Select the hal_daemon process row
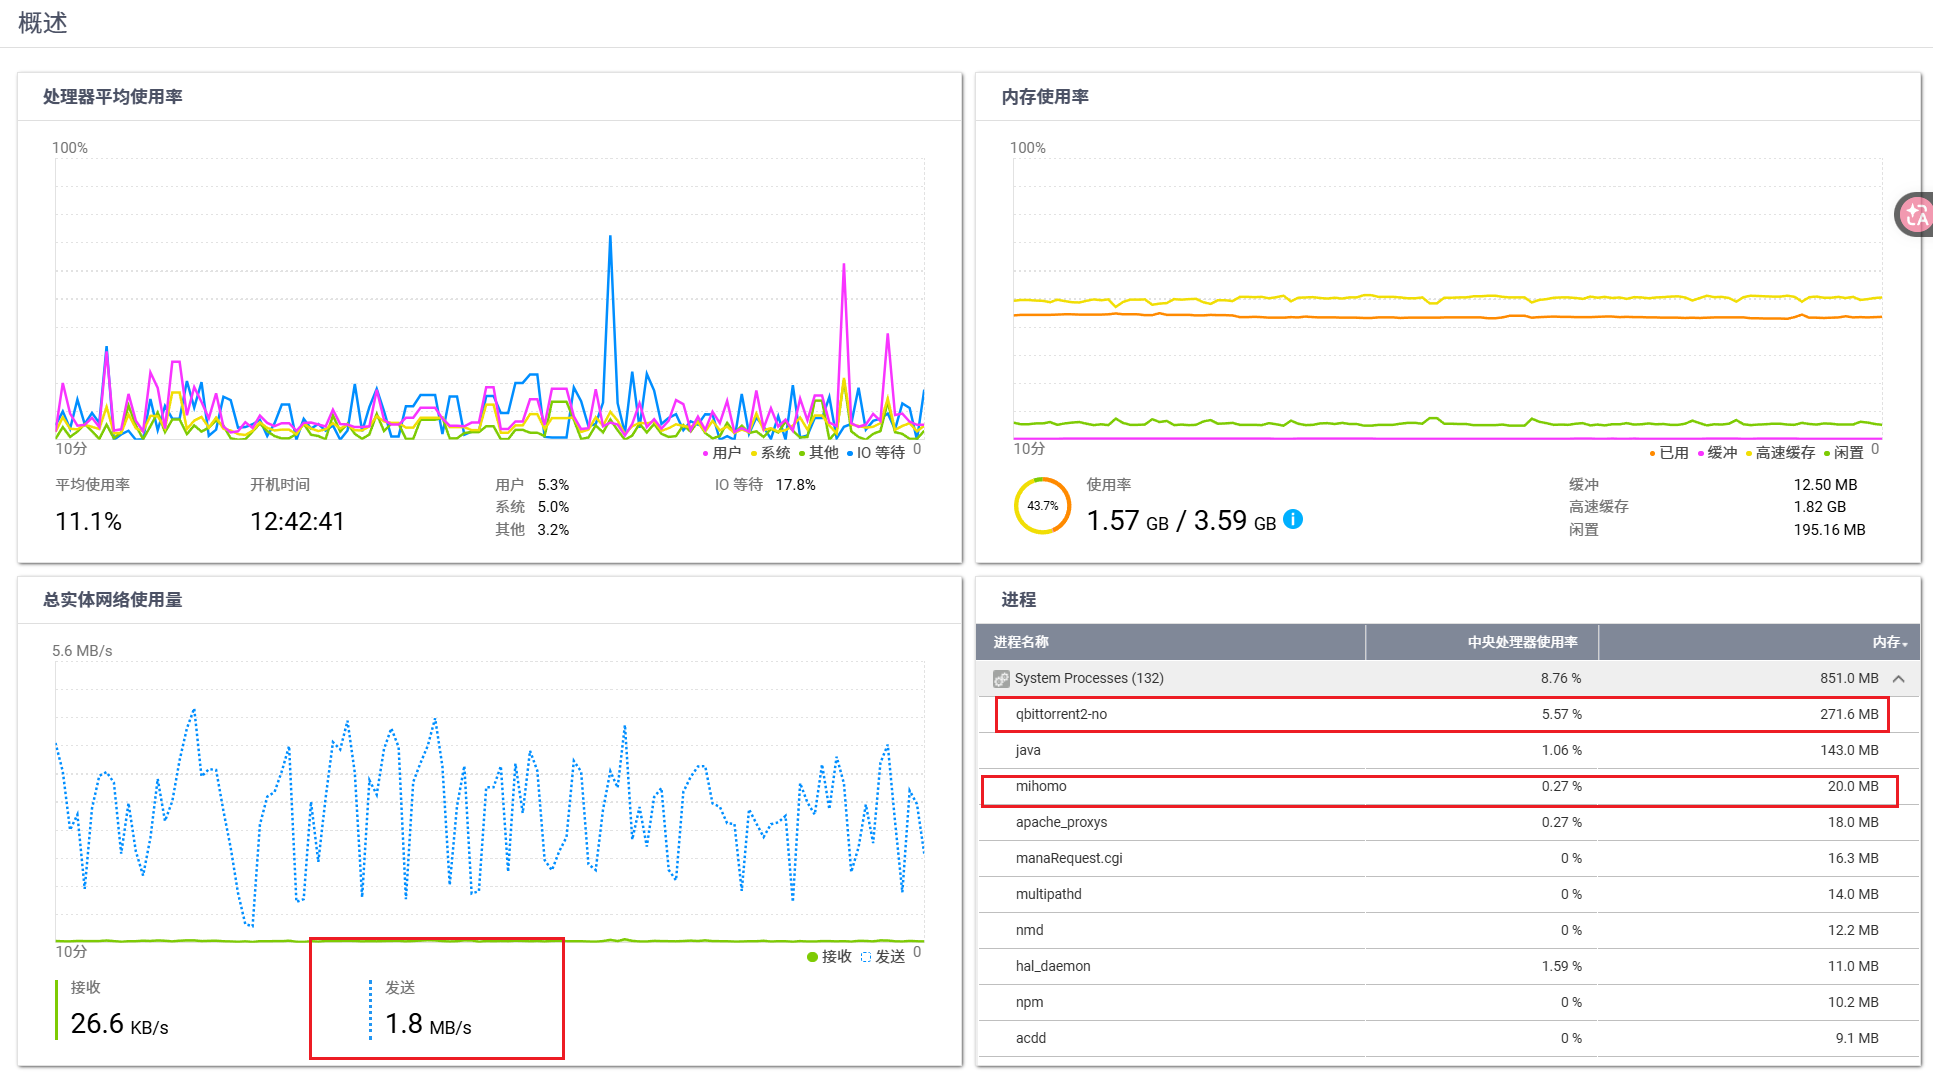Screen dimensions: 1933x1080 [x=1053, y=966]
